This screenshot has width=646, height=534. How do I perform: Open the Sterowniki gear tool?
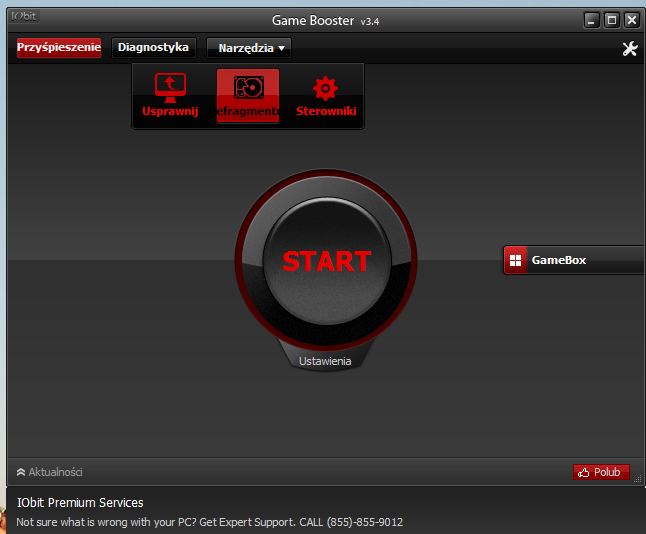point(326,96)
